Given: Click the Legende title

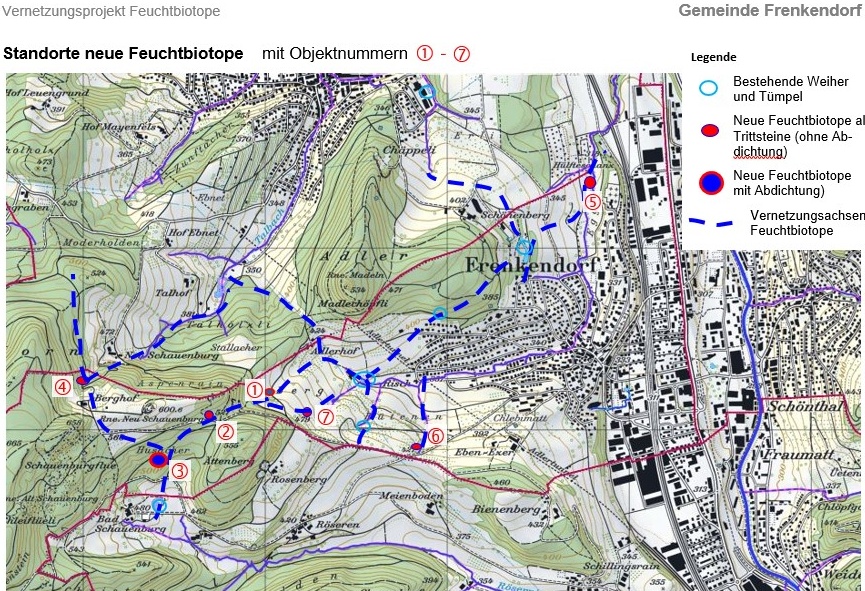Looking at the screenshot, I should pos(713,57).
